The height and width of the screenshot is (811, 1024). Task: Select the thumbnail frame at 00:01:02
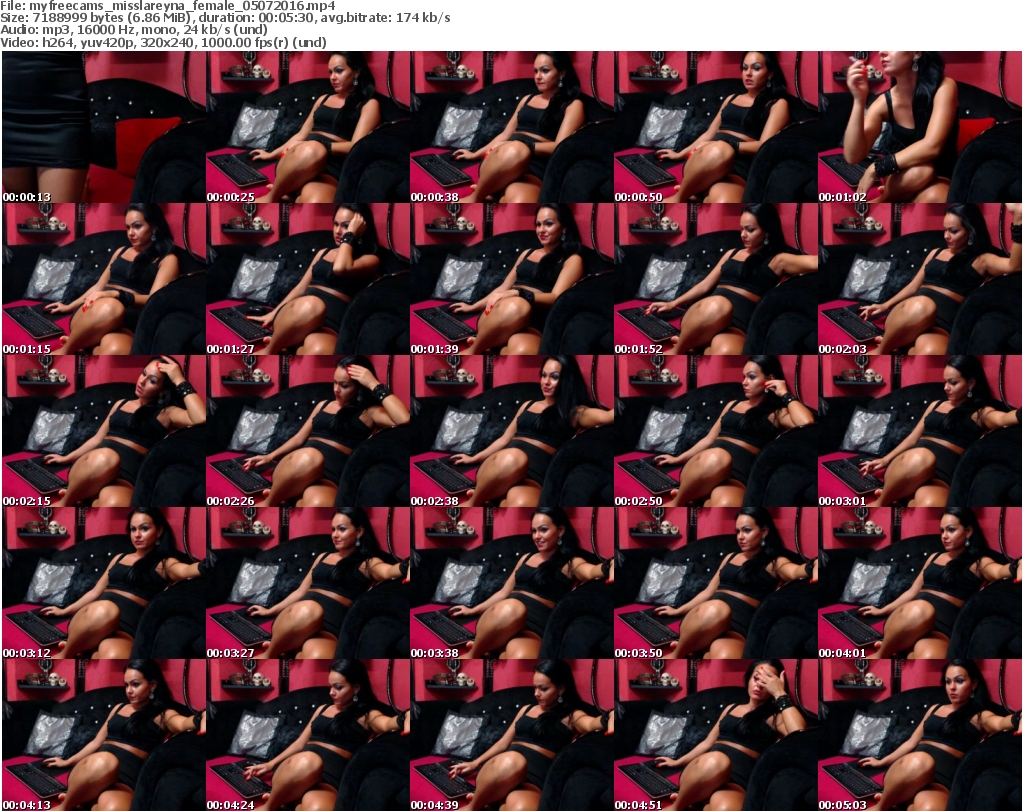coord(920,127)
